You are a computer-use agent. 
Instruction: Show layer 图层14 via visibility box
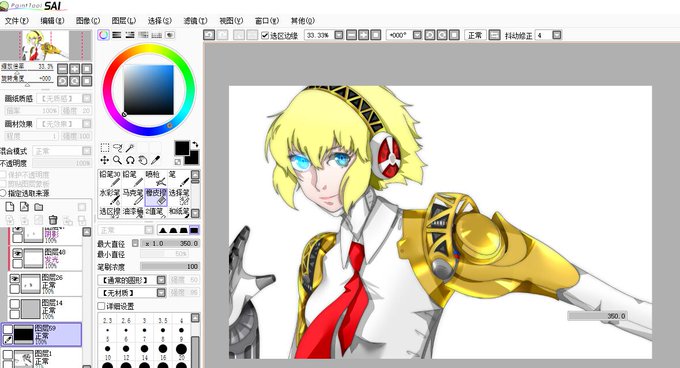coord(15,304)
